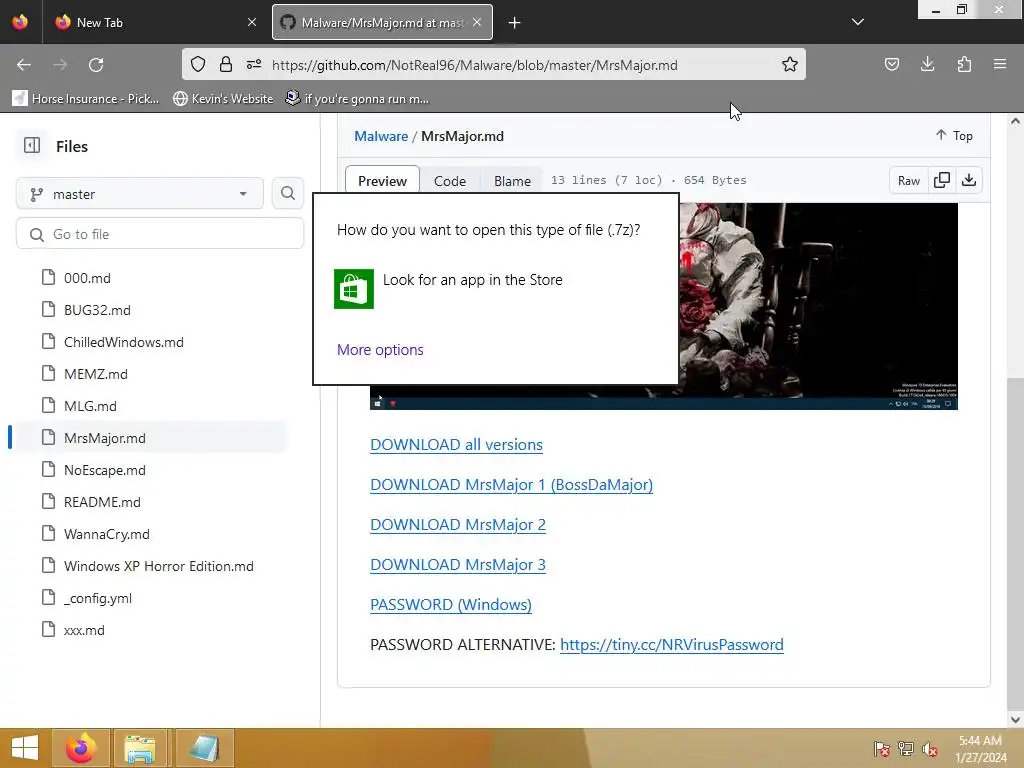Collapse the Files side panel icon
1024x768 pixels.
[x=32, y=145]
